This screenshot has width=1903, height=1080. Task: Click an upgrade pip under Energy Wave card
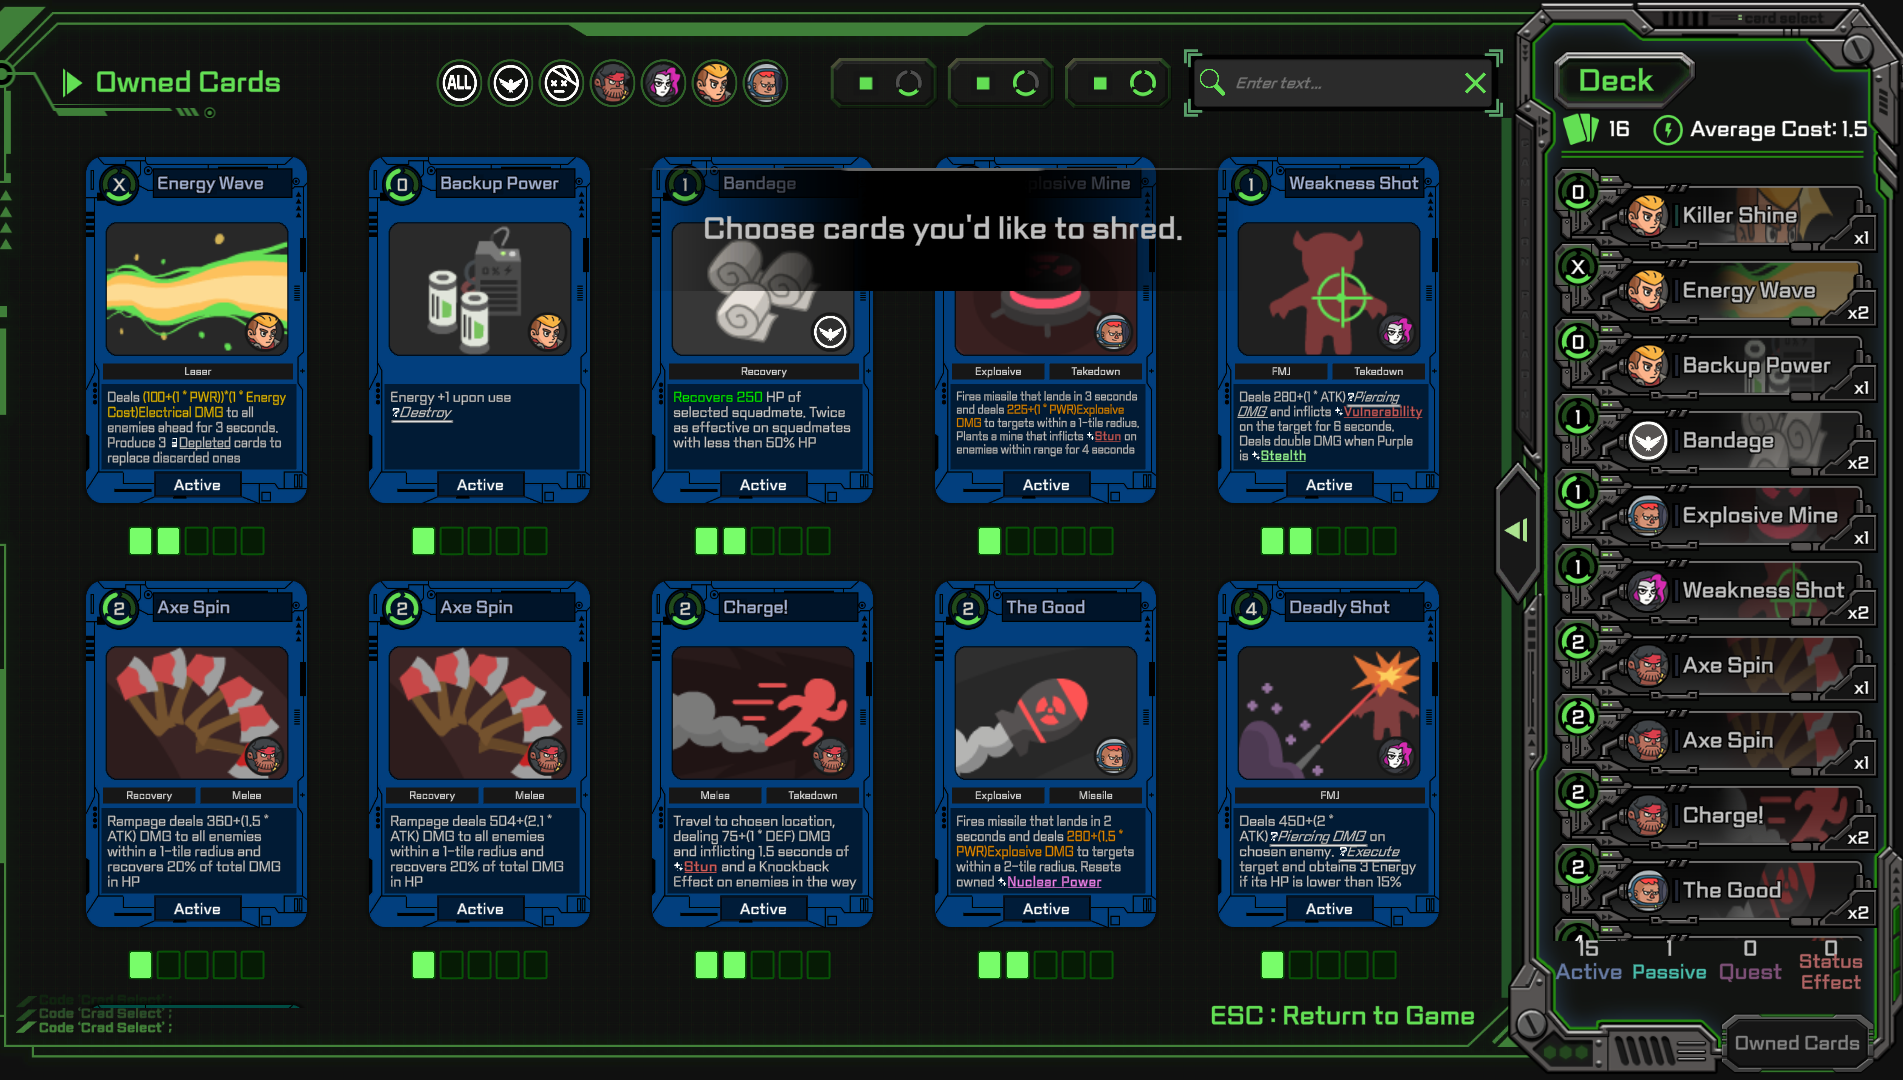(140, 541)
